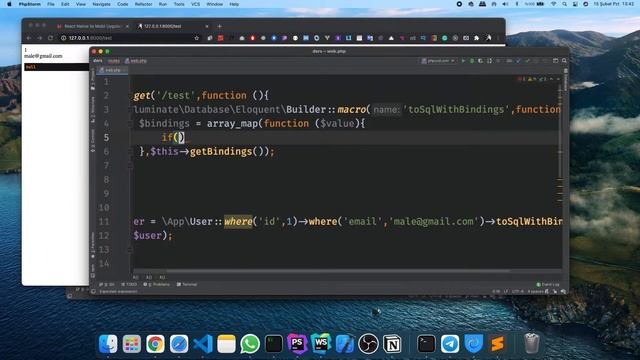640x360 pixels.
Task: Open Launchpad from the dock
Action: point(132,344)
